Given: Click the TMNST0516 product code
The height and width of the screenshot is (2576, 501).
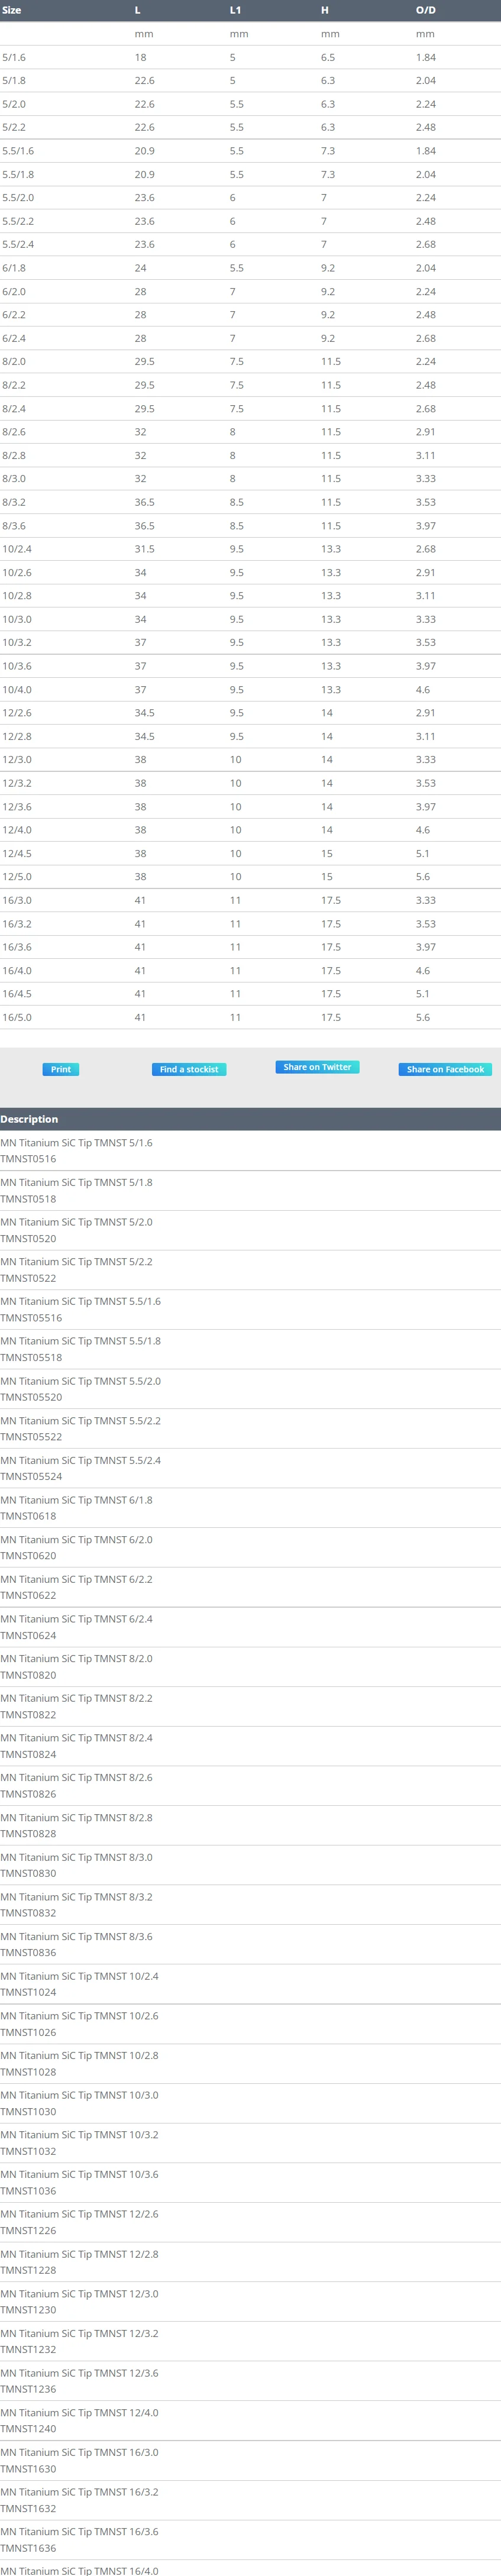Looking at the screenshot, I should [28, 1159].
